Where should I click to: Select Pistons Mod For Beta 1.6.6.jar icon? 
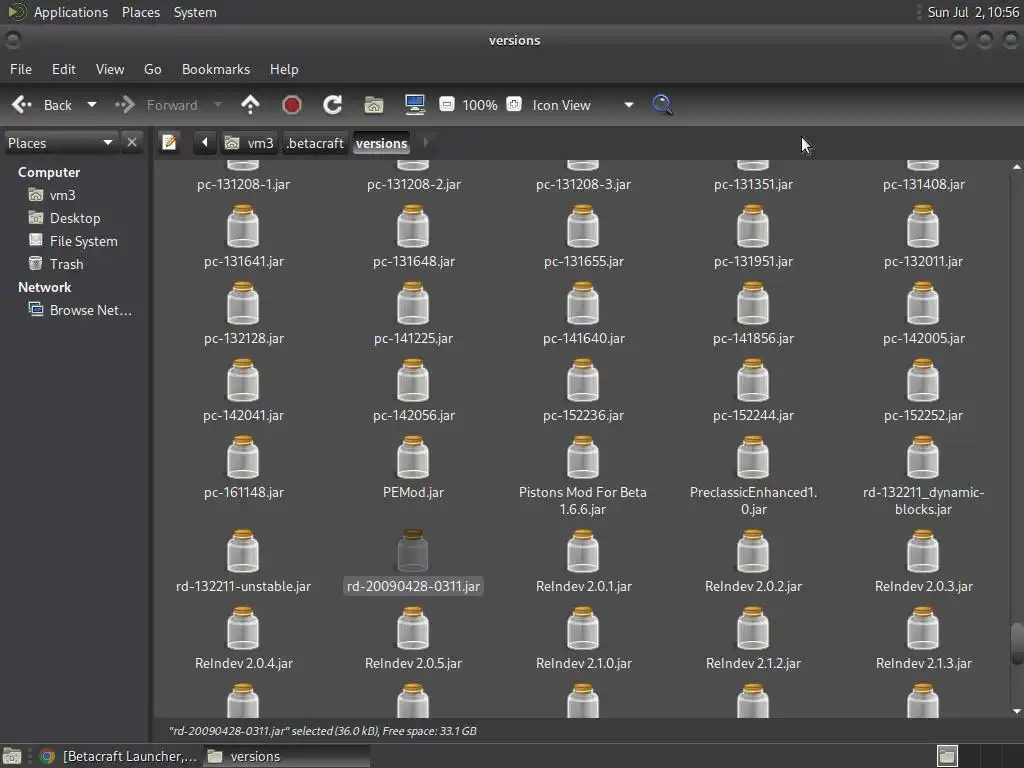[583, 458]
